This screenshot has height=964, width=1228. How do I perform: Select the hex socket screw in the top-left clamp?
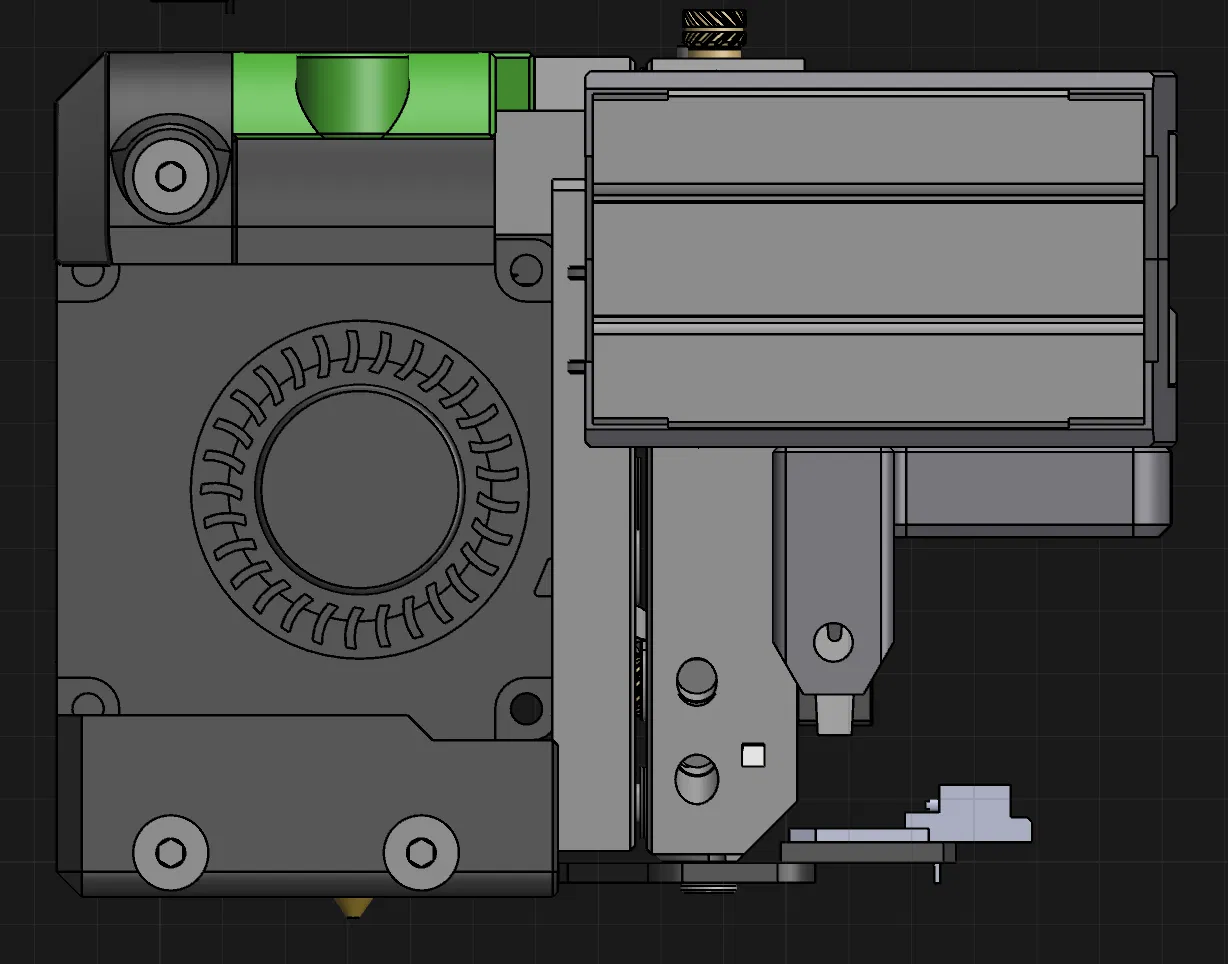tap(171, 177)
